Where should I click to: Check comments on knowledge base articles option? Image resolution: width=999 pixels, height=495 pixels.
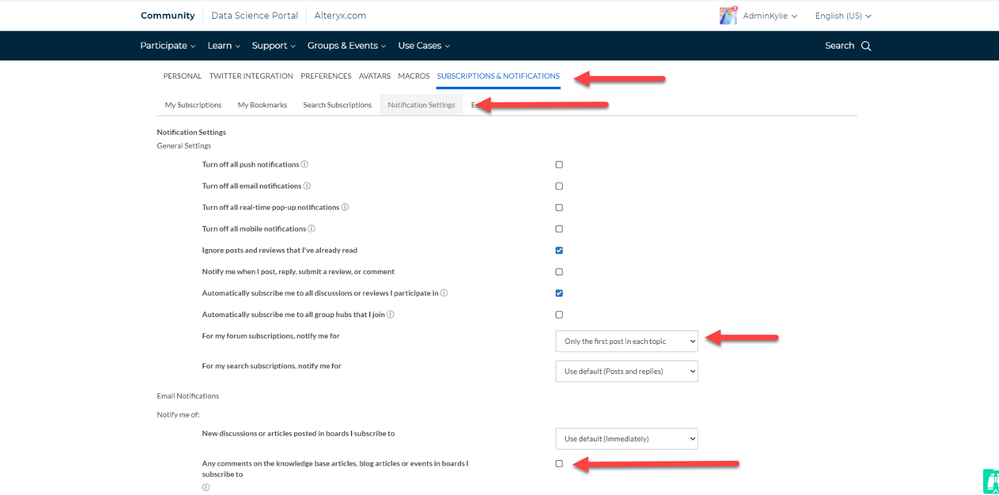coord(559,464)
